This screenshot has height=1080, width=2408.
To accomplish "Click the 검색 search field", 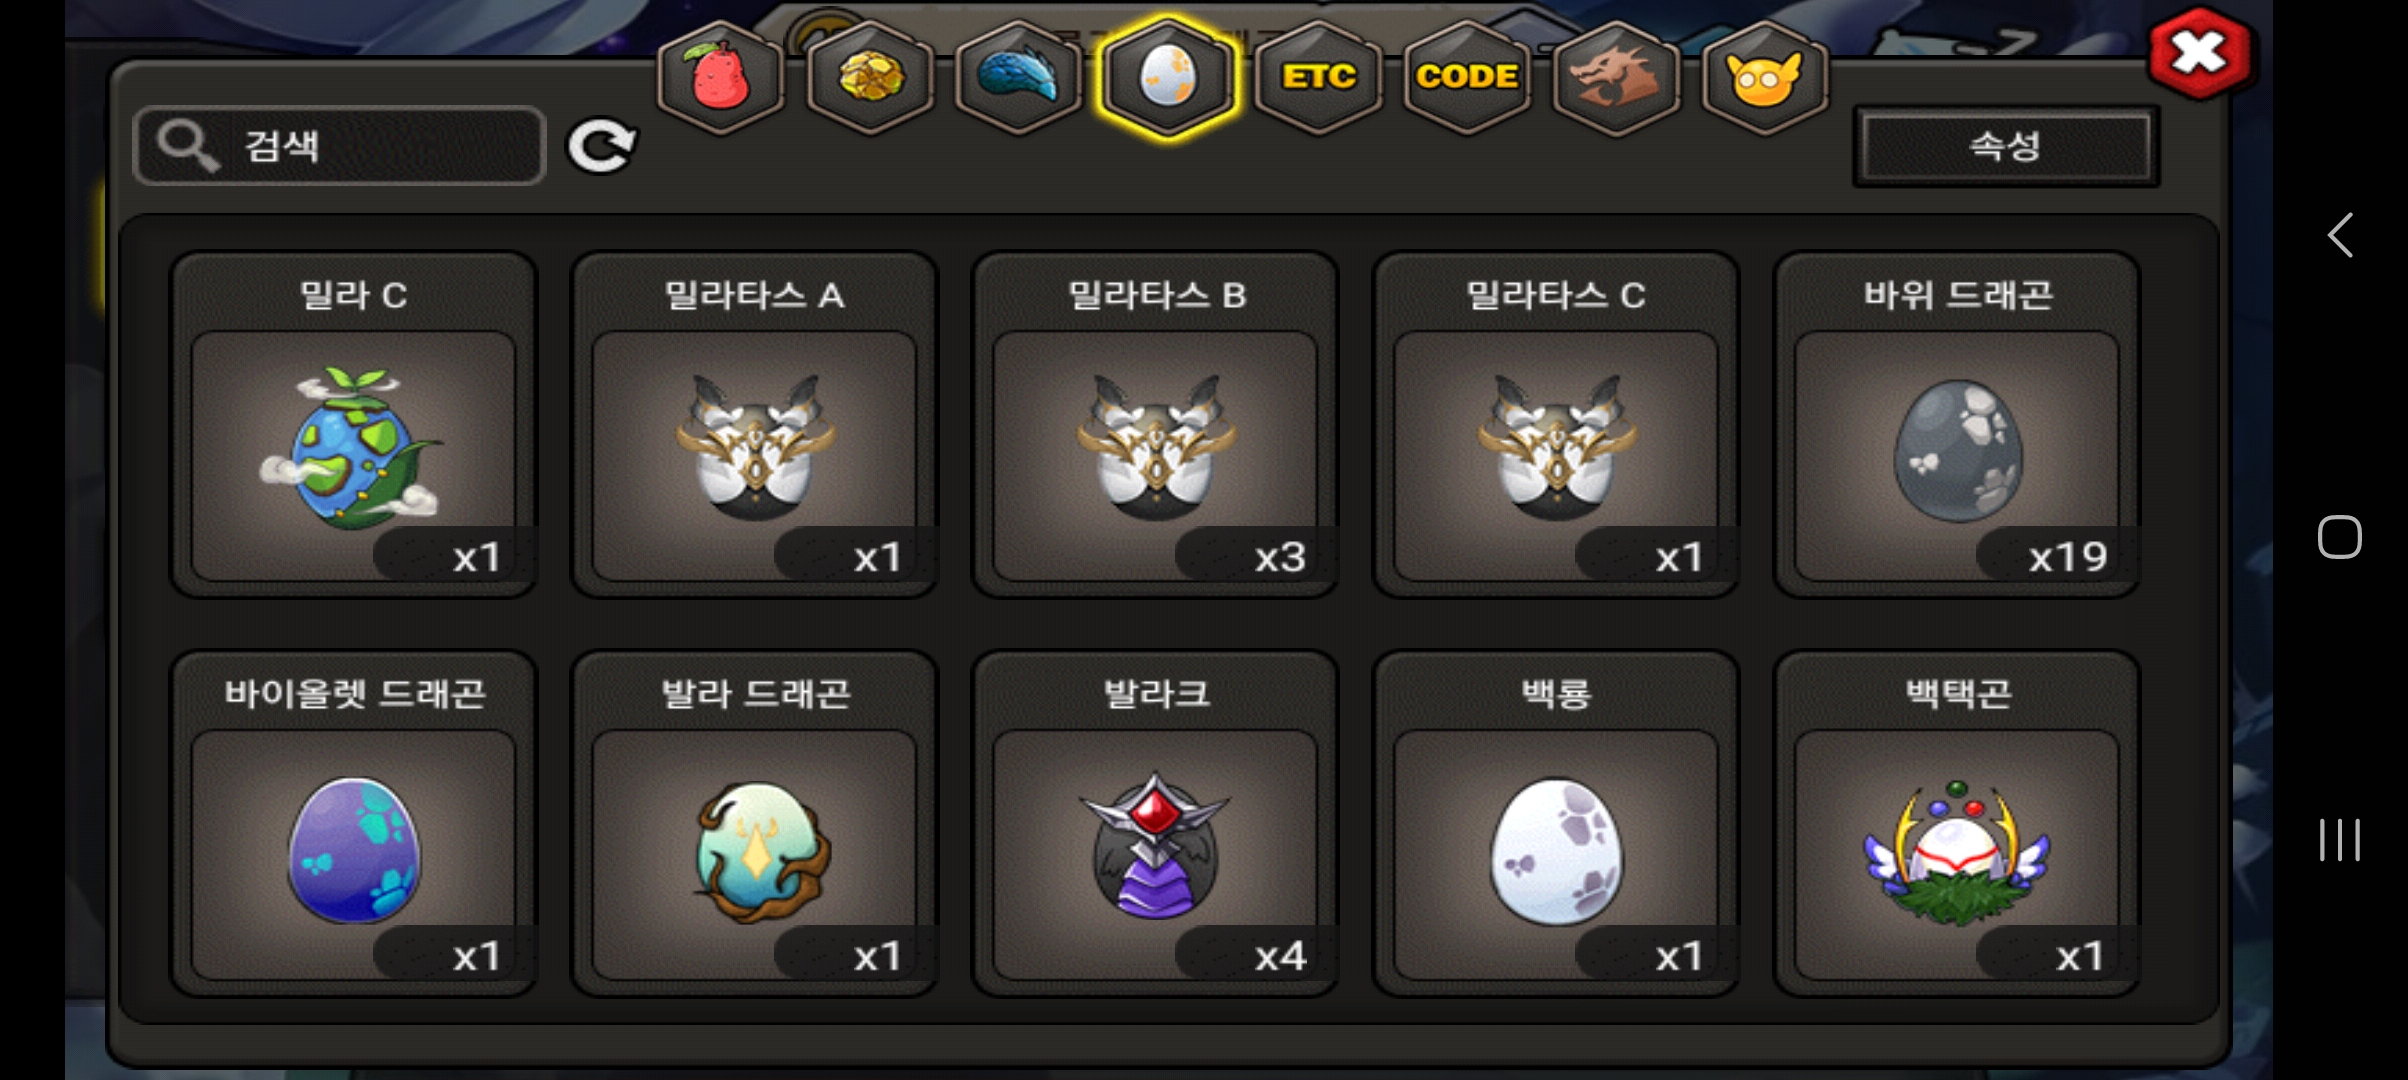I will [x=339, y=146].
